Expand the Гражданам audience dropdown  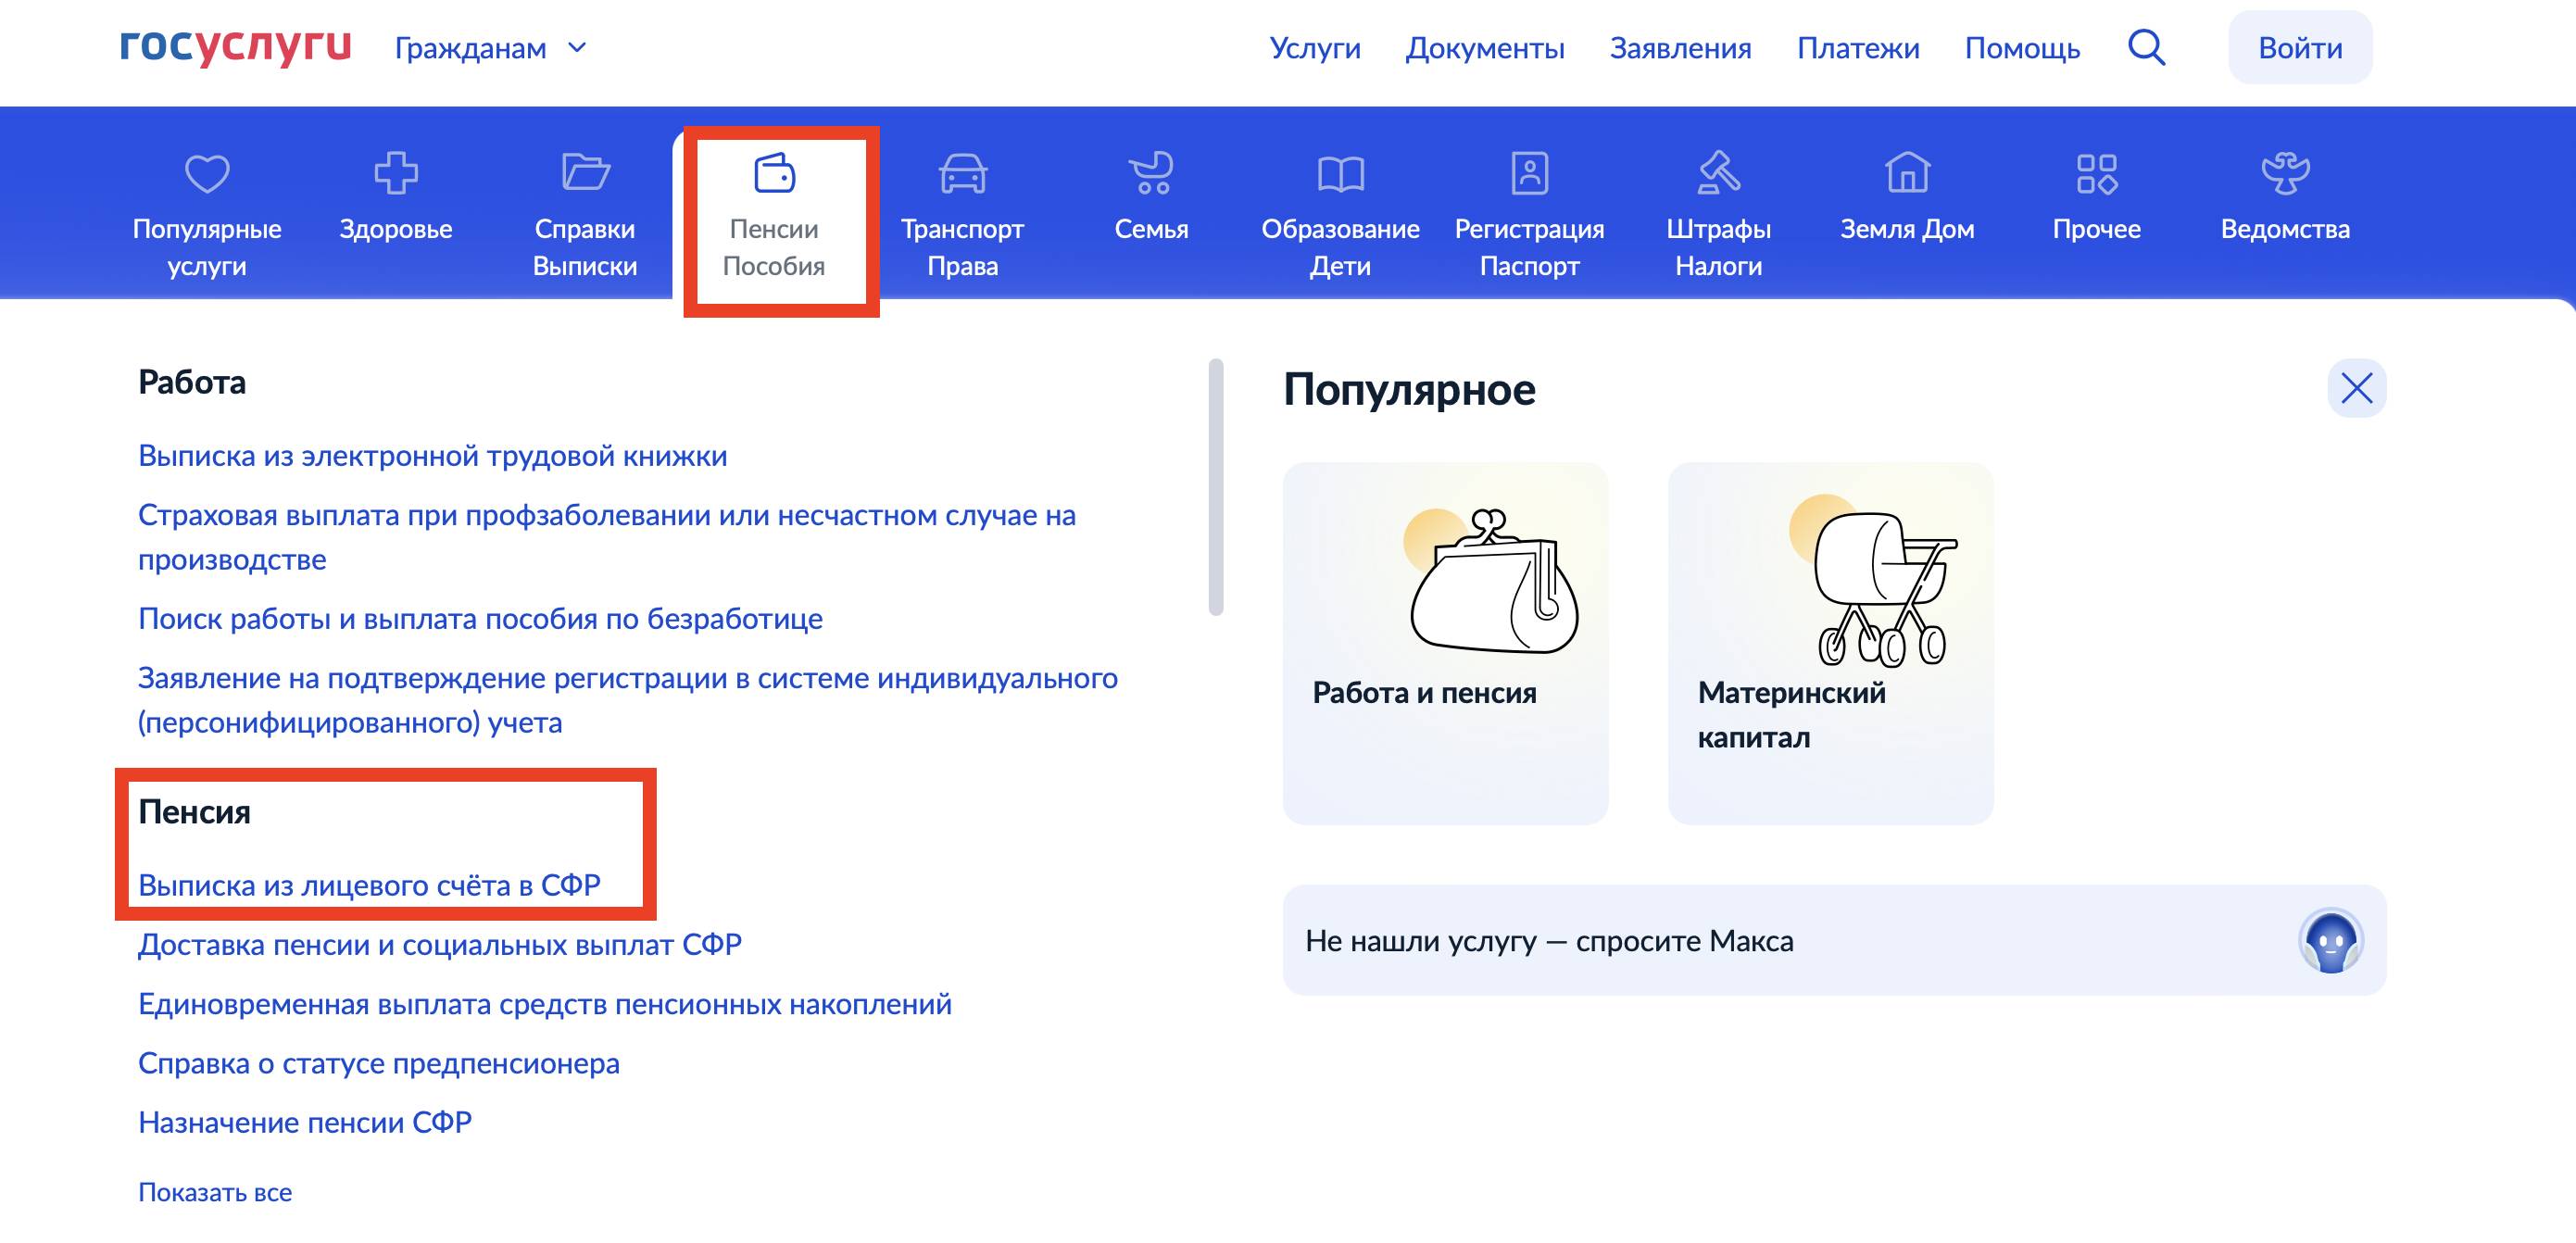coord(490,47)
